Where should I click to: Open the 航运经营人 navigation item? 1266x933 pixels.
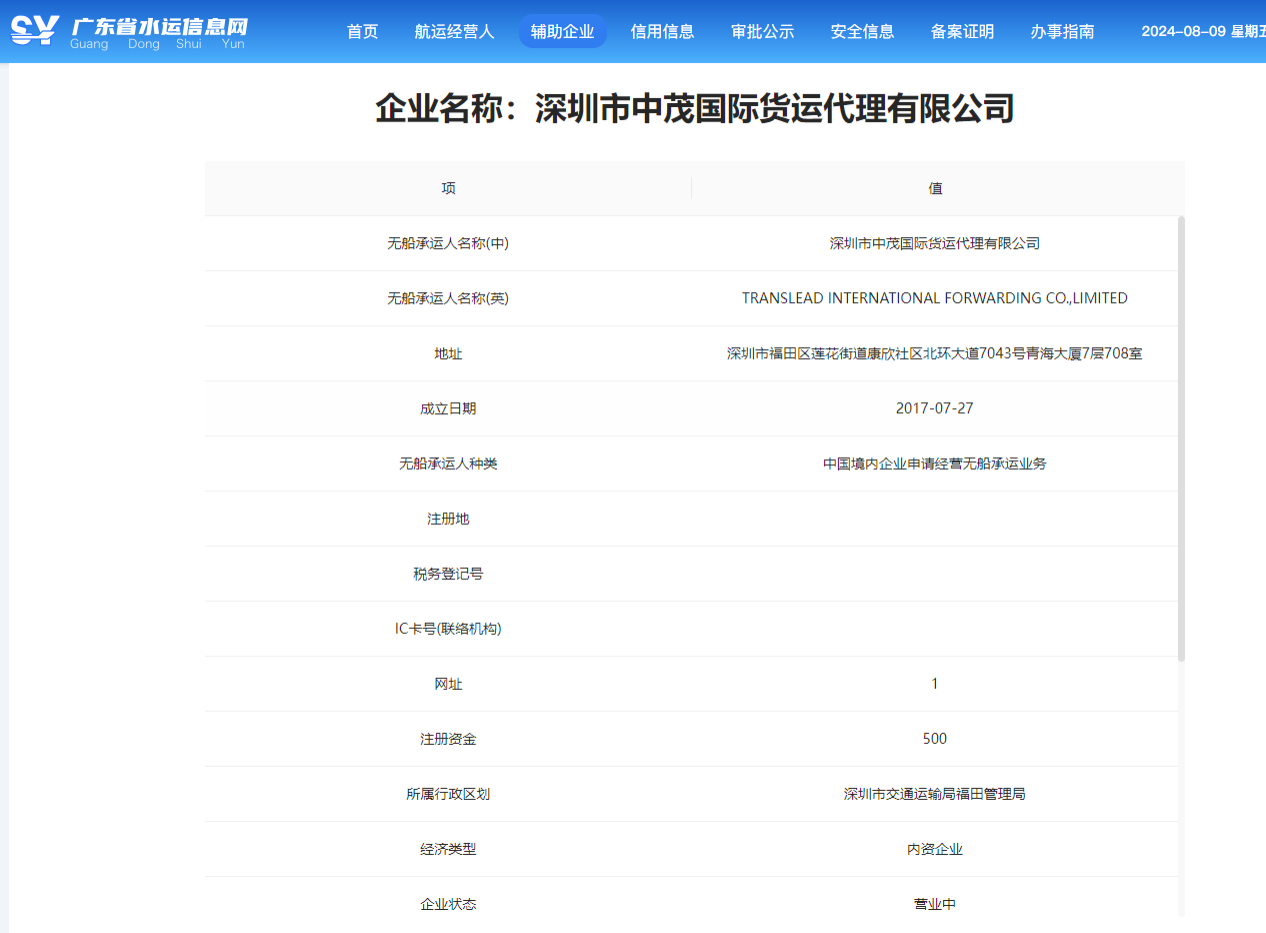click(x=454, y=32)
